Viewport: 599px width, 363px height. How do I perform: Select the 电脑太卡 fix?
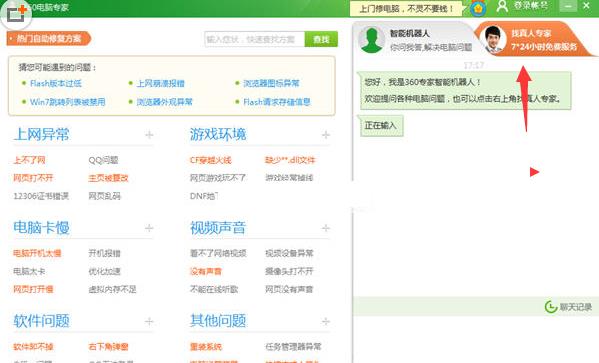point(29,272)
